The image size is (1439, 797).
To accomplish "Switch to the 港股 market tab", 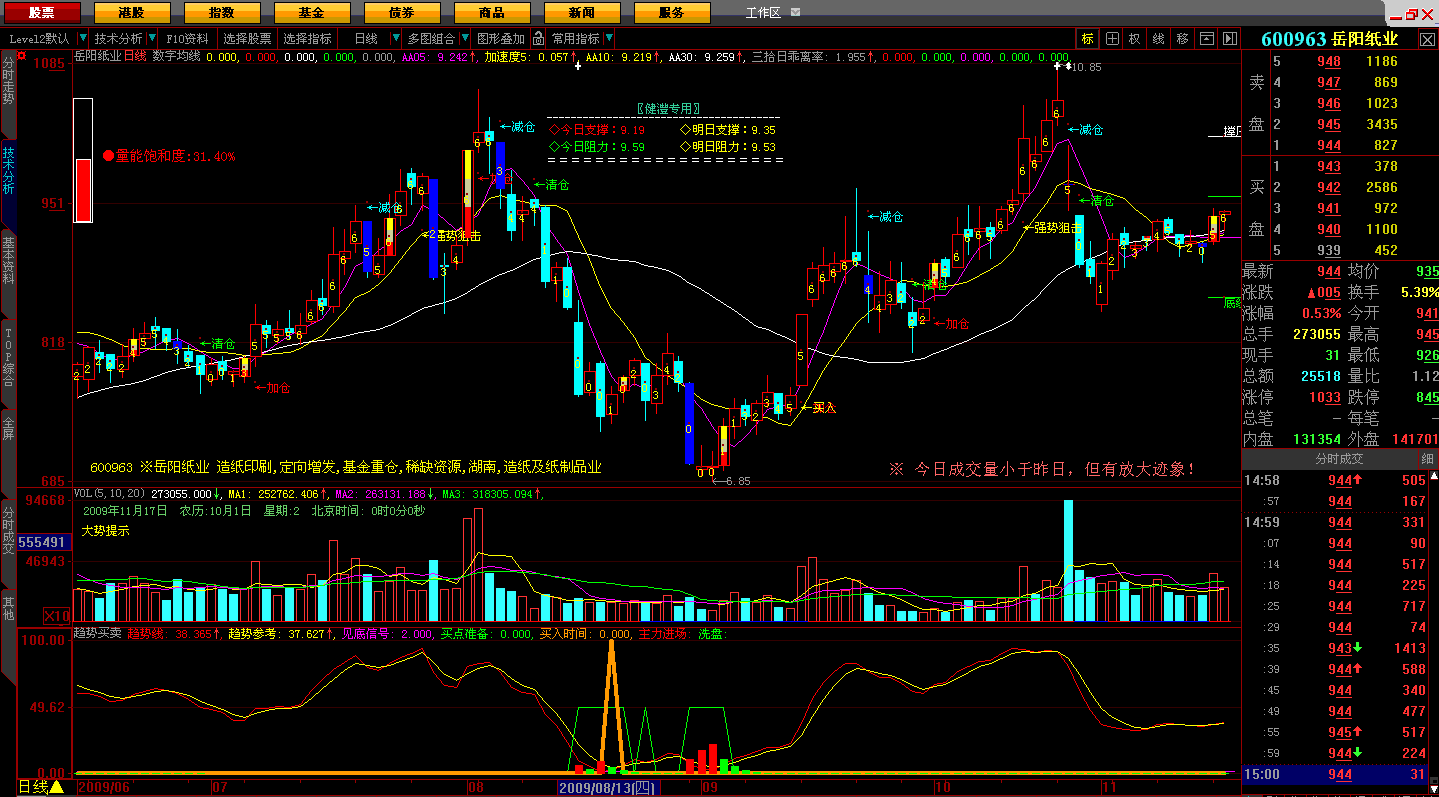I will (130, 13).
